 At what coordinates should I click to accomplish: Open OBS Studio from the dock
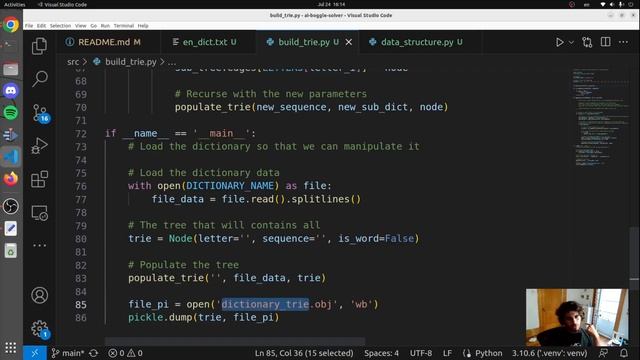[11, 206]
